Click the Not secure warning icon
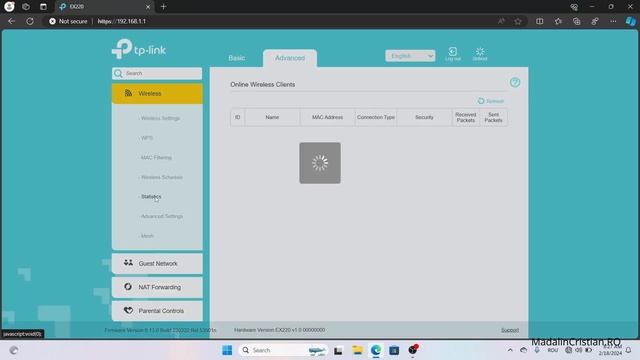This screenshot has height=360, width=640. [52, 21]
